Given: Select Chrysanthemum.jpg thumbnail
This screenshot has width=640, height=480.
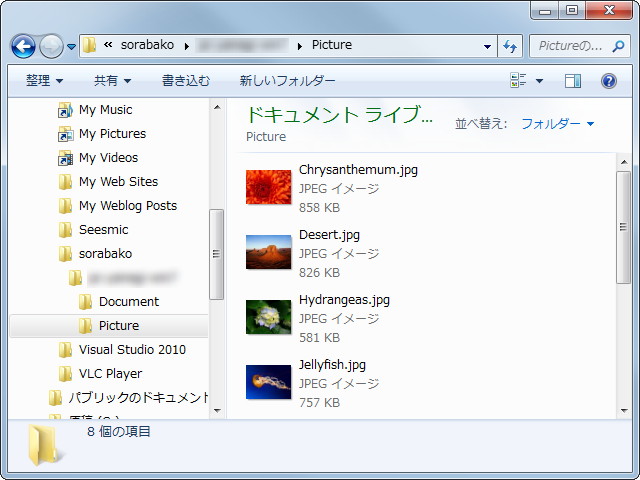Looking at the screenshot, I should [269, 187].
